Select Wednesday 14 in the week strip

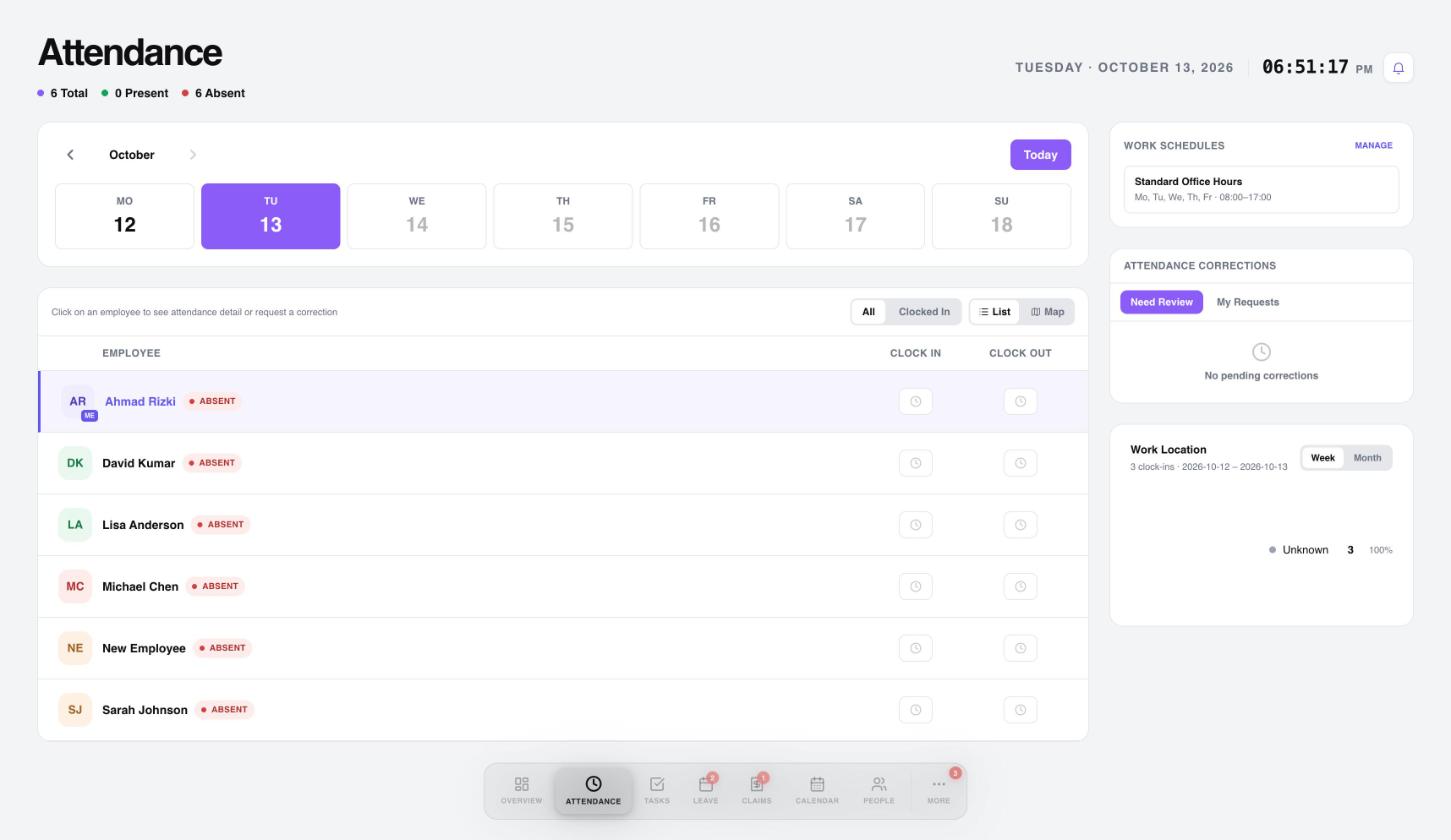[417, 216]
